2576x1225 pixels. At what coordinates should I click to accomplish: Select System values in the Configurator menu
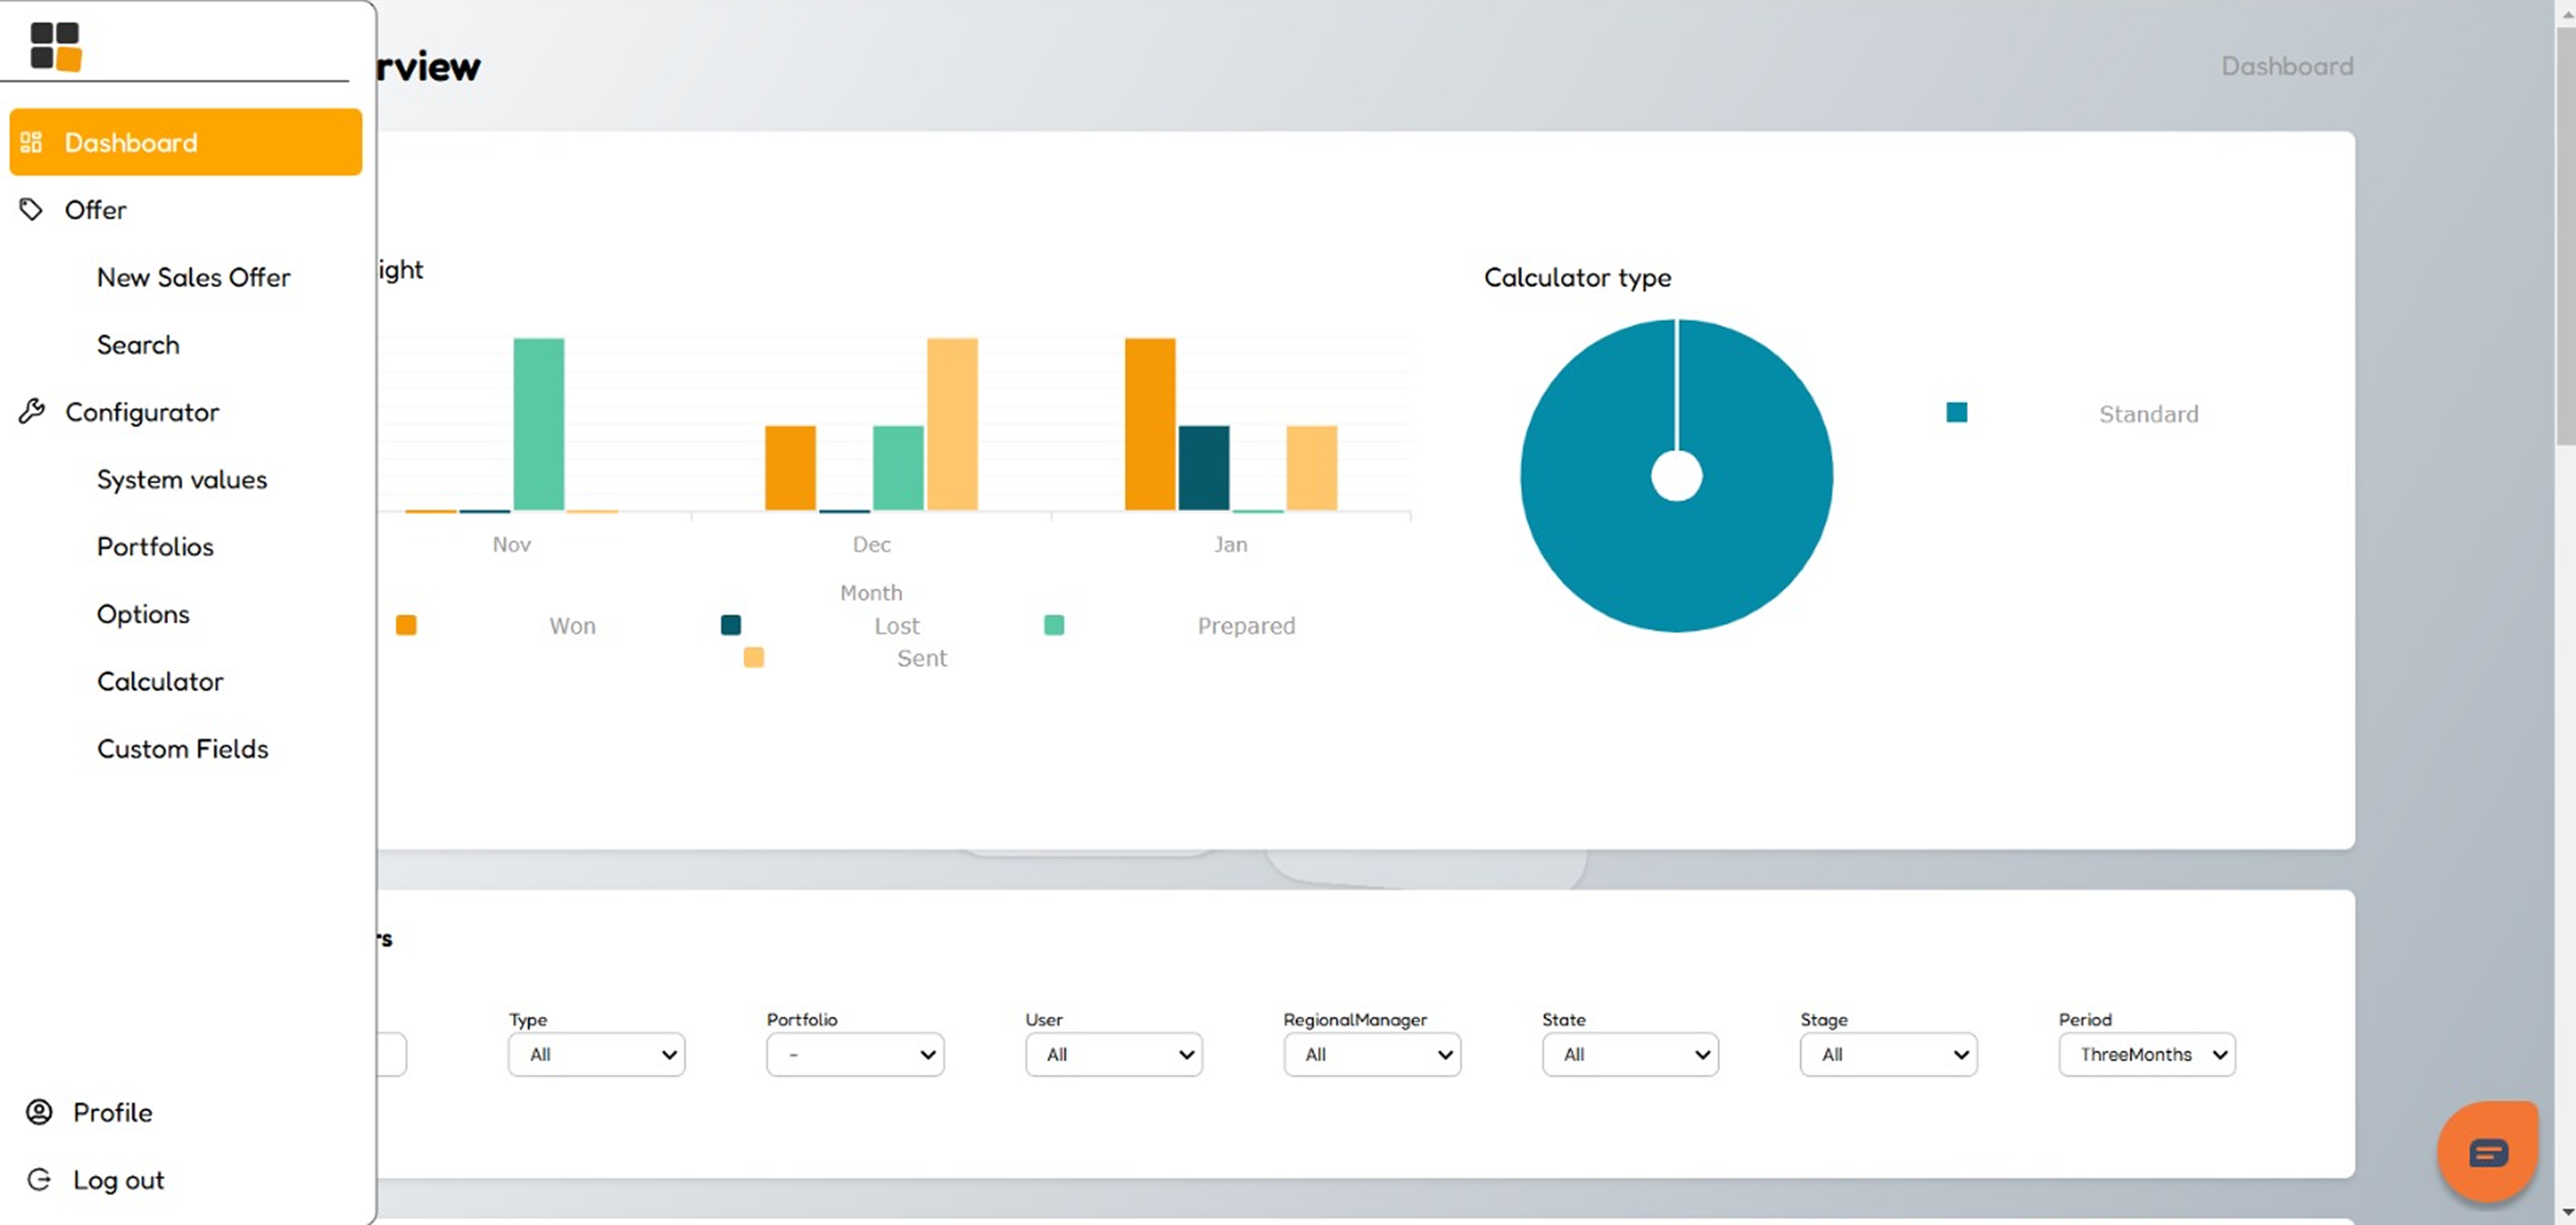click(x=182, y=479)
